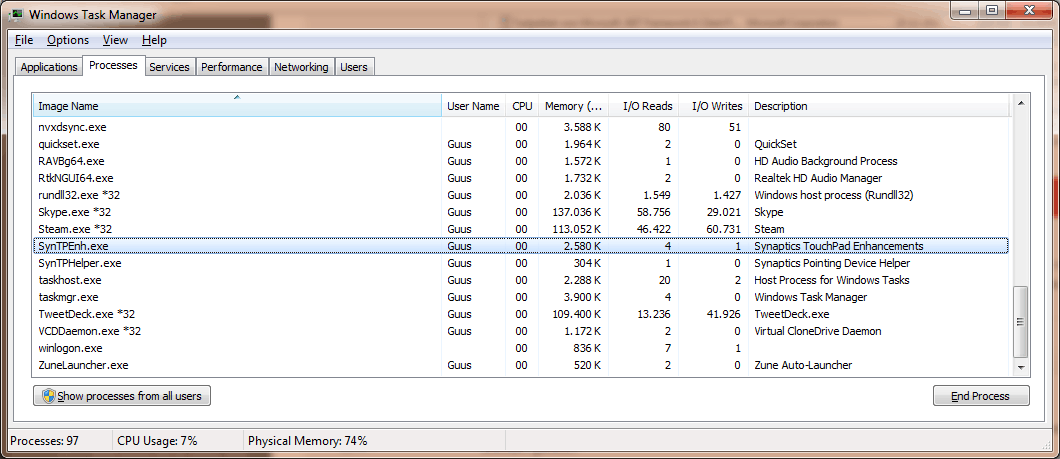Sort by I/O Reads column header

coord(643,106)
